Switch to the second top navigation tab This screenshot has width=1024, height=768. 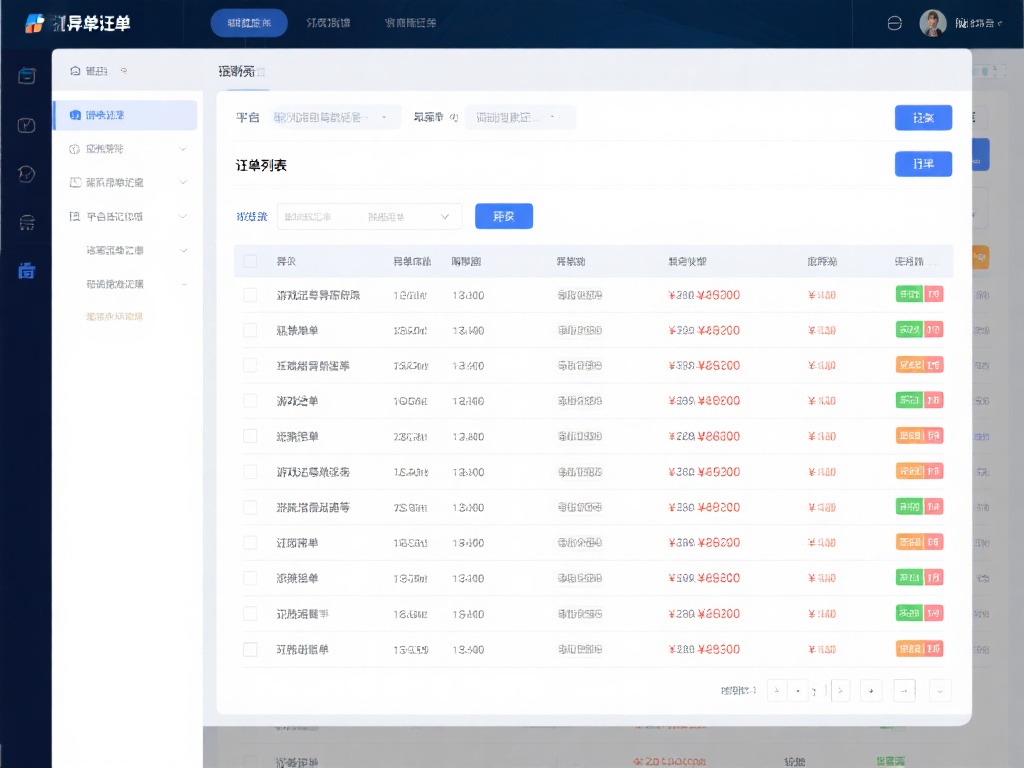tap(328, 23)
